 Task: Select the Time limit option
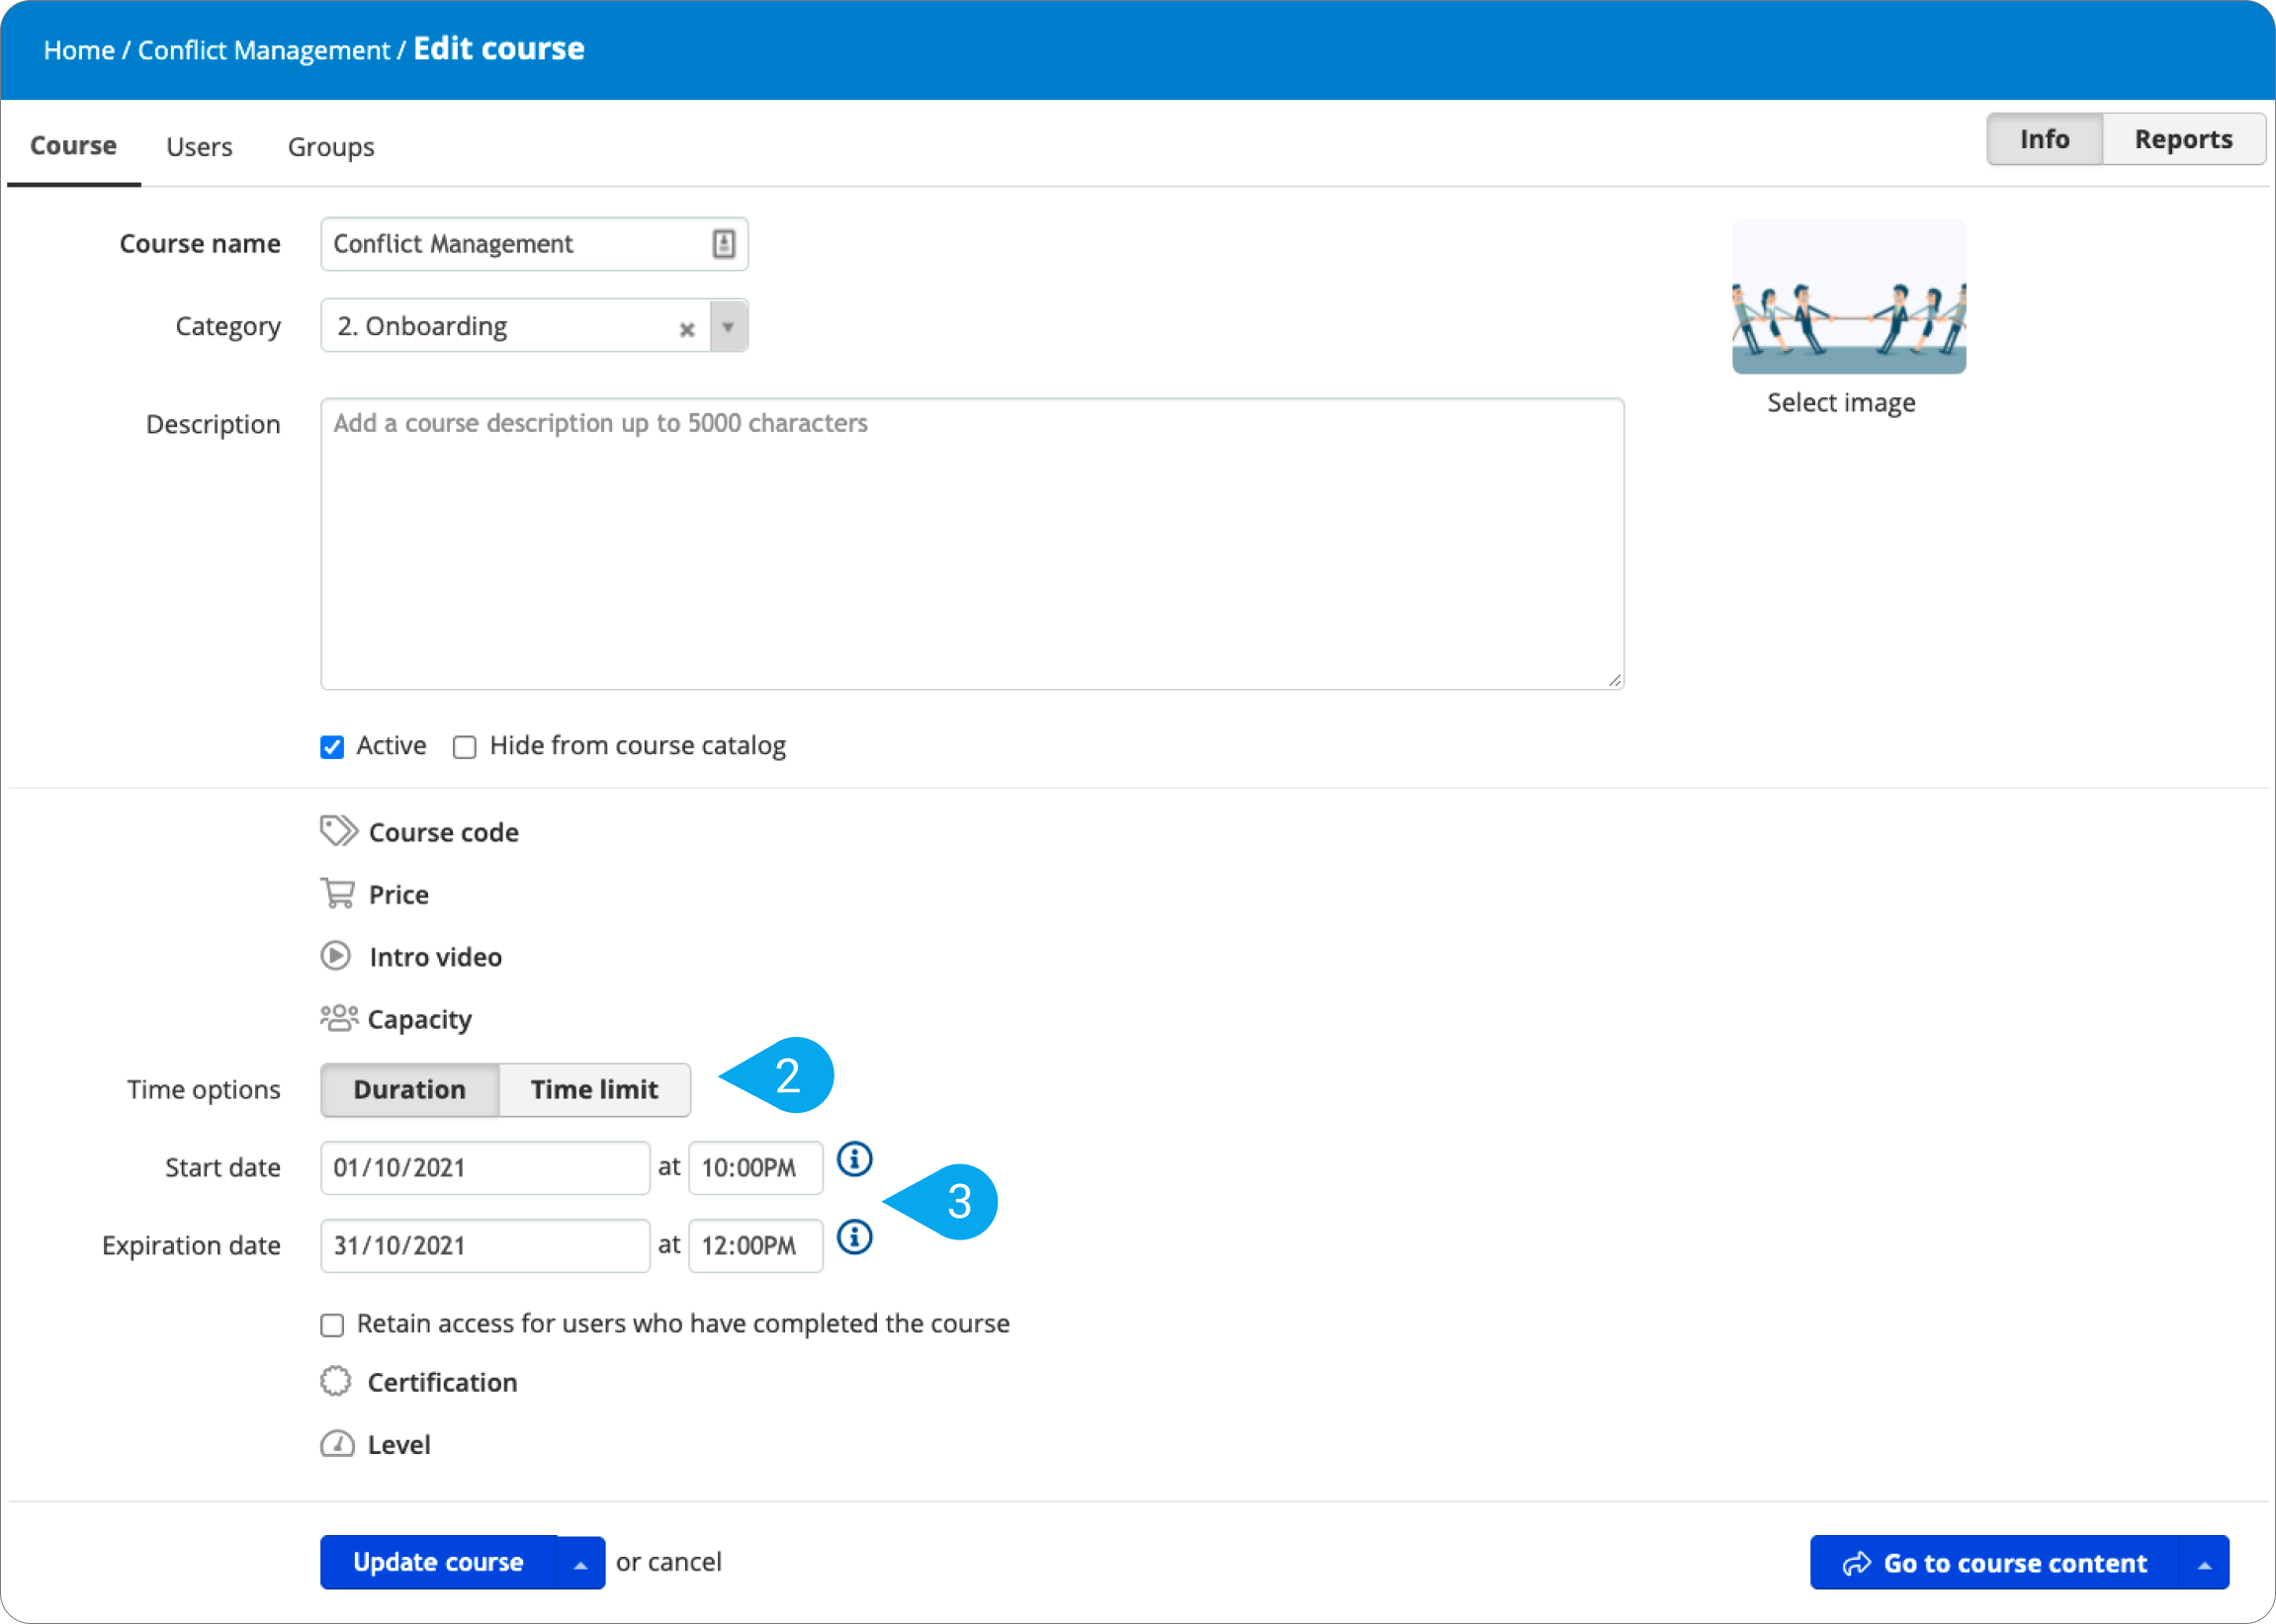click(594, 1089)
